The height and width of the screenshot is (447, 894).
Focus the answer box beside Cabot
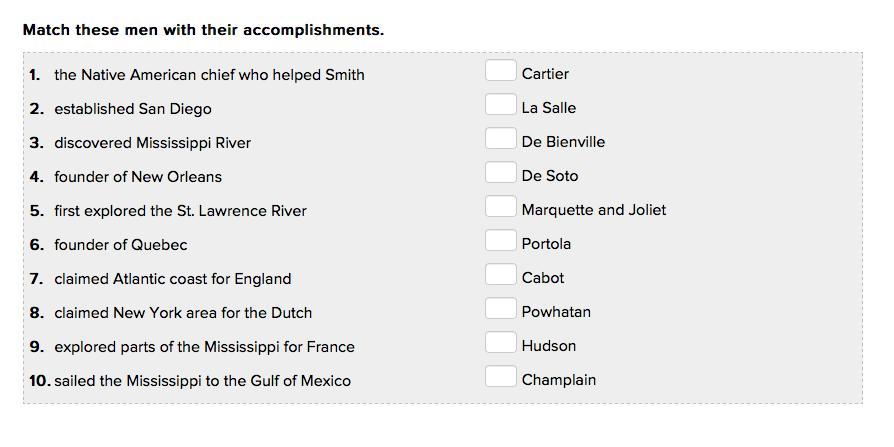(500, 275)
